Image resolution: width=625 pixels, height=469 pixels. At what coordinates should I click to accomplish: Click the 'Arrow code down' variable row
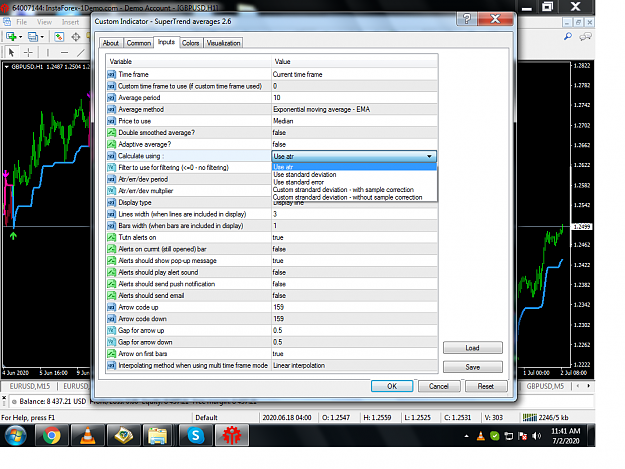pos(189,319)
